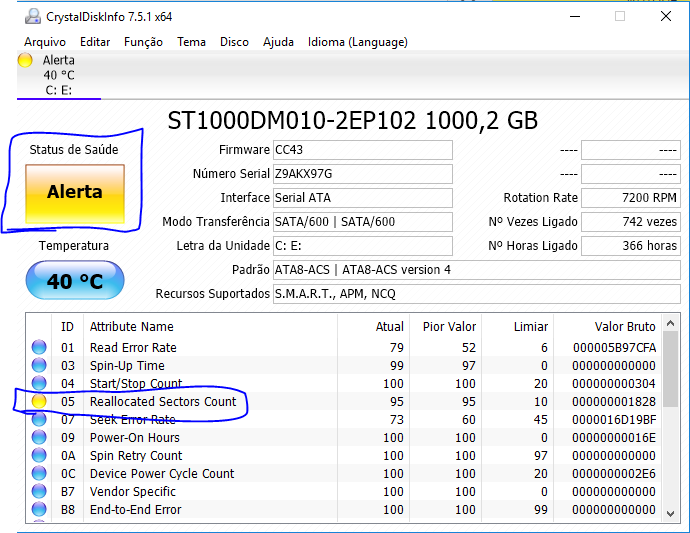Open the Idioma (Language) menu
Image resolution: width=690 pixels, height=533 pixels.
pyautogui.click(x=358, y=42)
